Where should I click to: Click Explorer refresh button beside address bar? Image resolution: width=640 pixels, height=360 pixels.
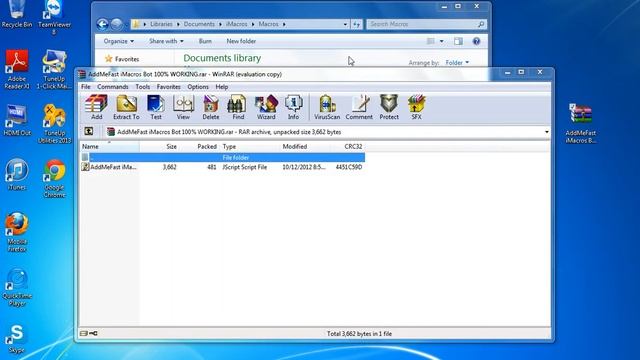point(356,24)
